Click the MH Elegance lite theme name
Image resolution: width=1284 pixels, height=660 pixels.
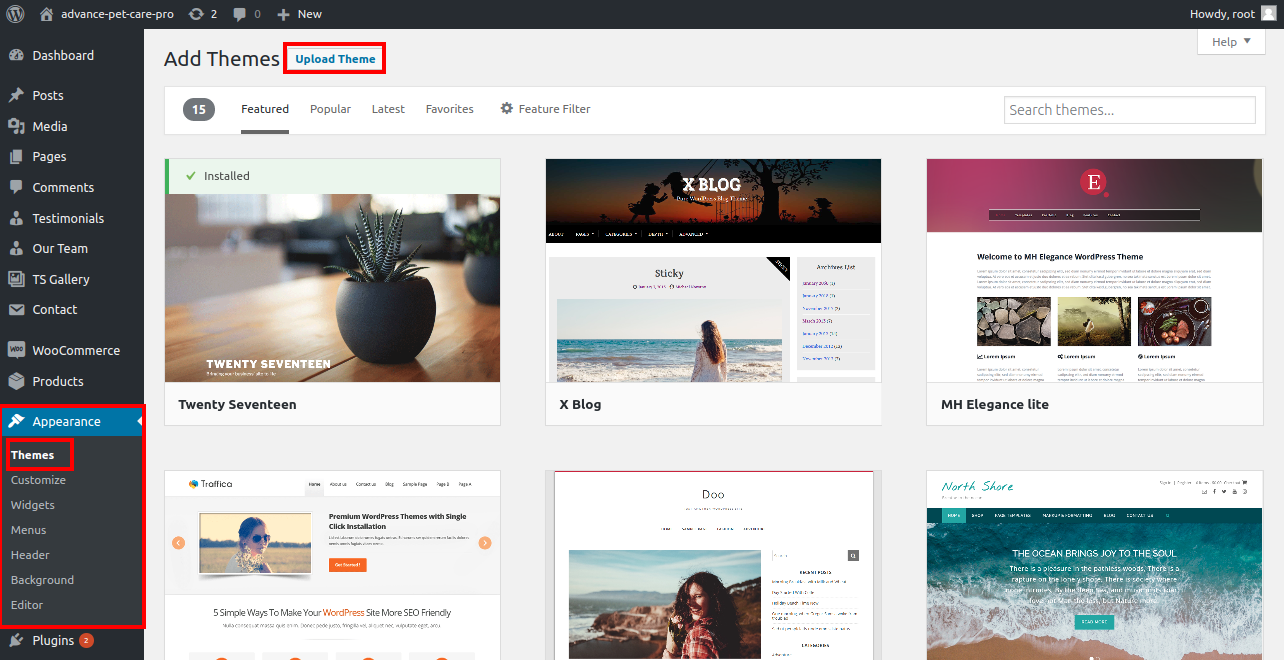pyautogui.click(x=995, y=405)
